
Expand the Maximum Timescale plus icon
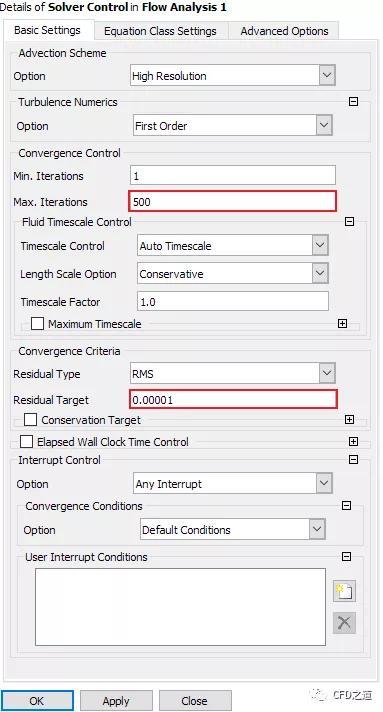point(343,323)
